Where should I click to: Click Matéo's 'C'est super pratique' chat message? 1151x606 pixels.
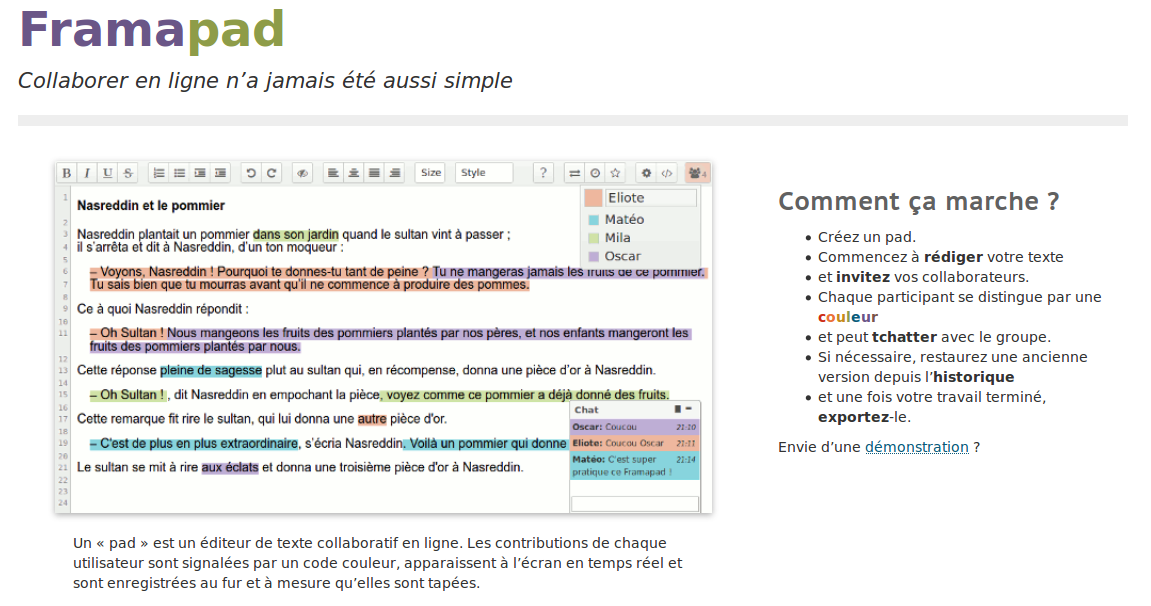(635, 466)
